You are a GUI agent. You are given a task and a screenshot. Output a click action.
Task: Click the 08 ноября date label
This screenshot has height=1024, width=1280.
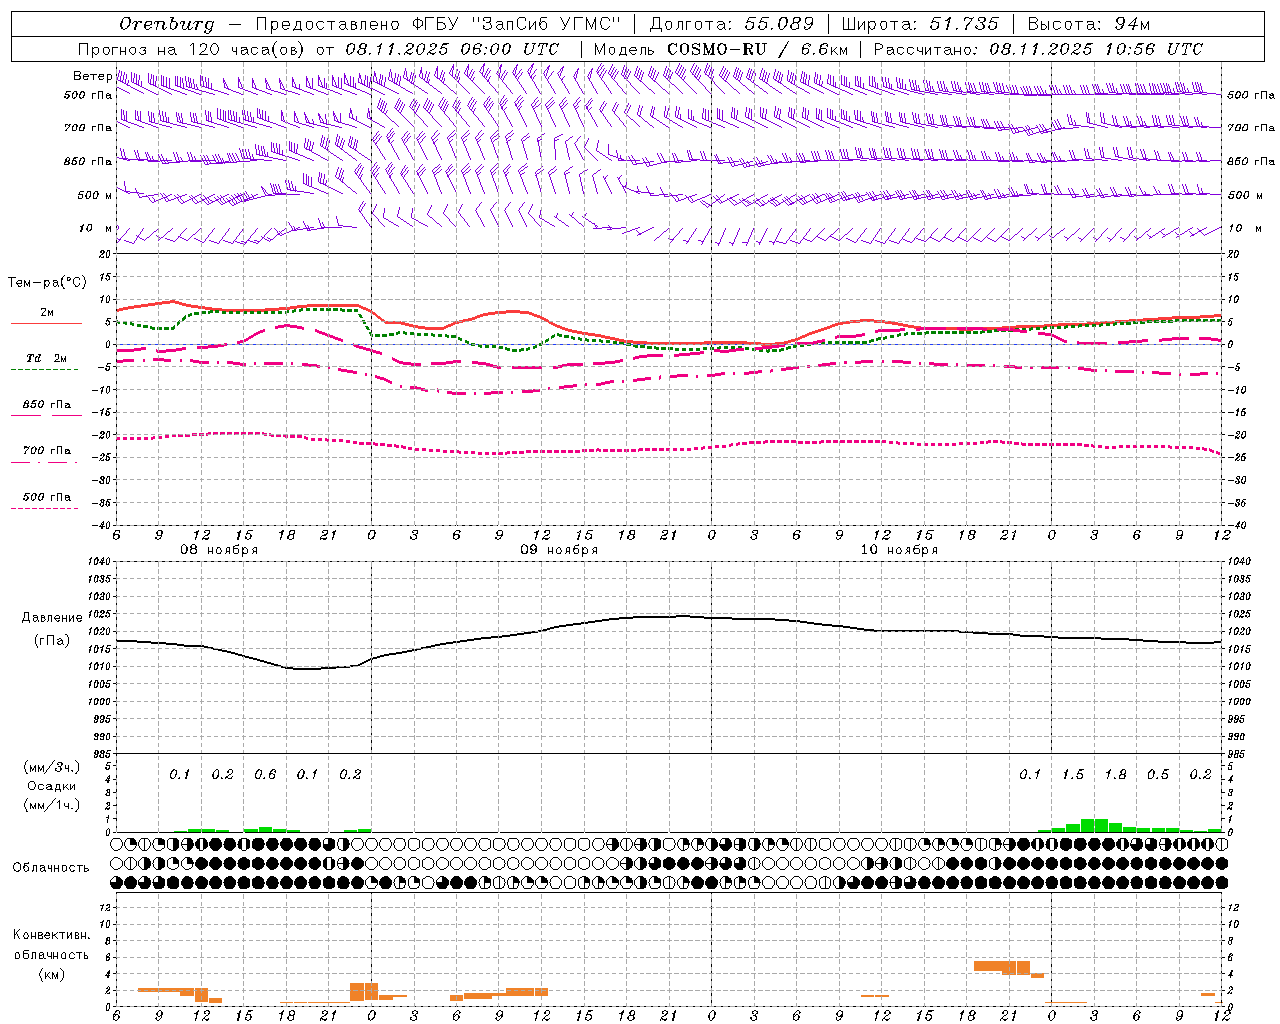(219, 550)
